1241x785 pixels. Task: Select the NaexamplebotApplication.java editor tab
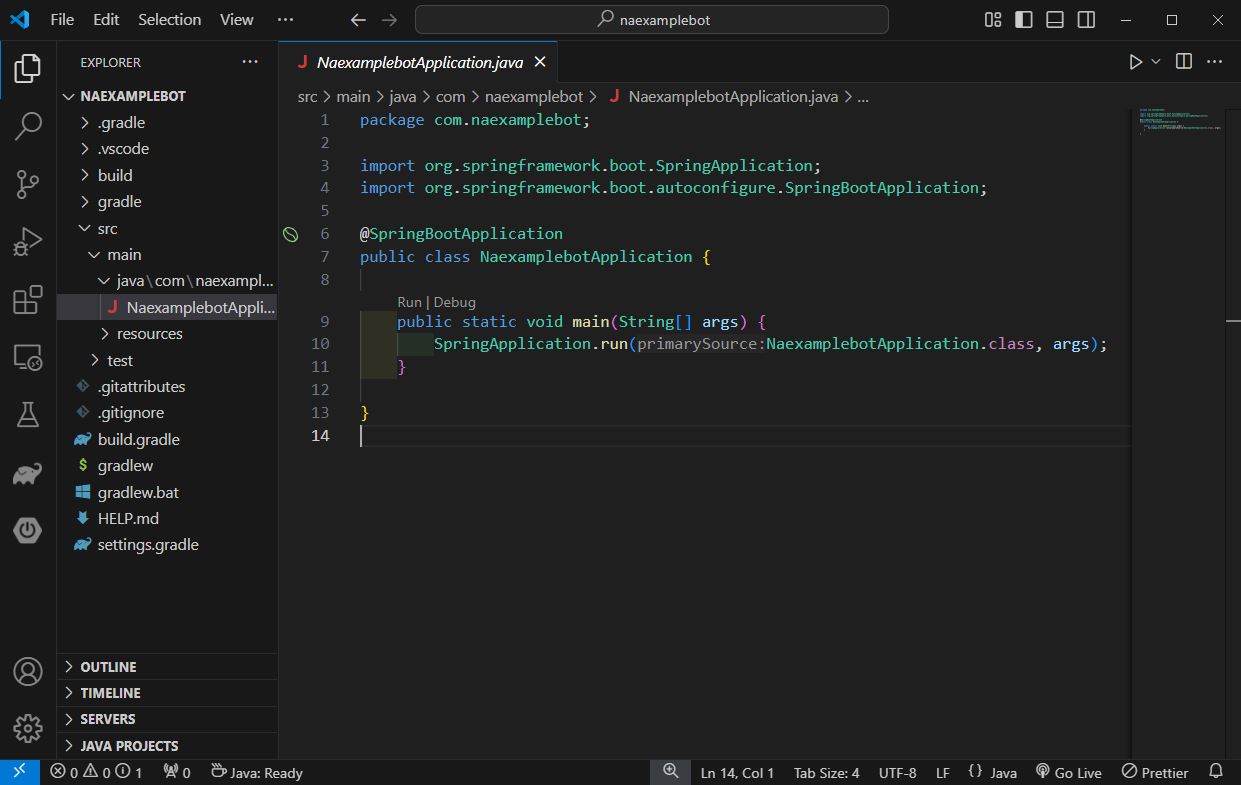(x=419, y=62)
